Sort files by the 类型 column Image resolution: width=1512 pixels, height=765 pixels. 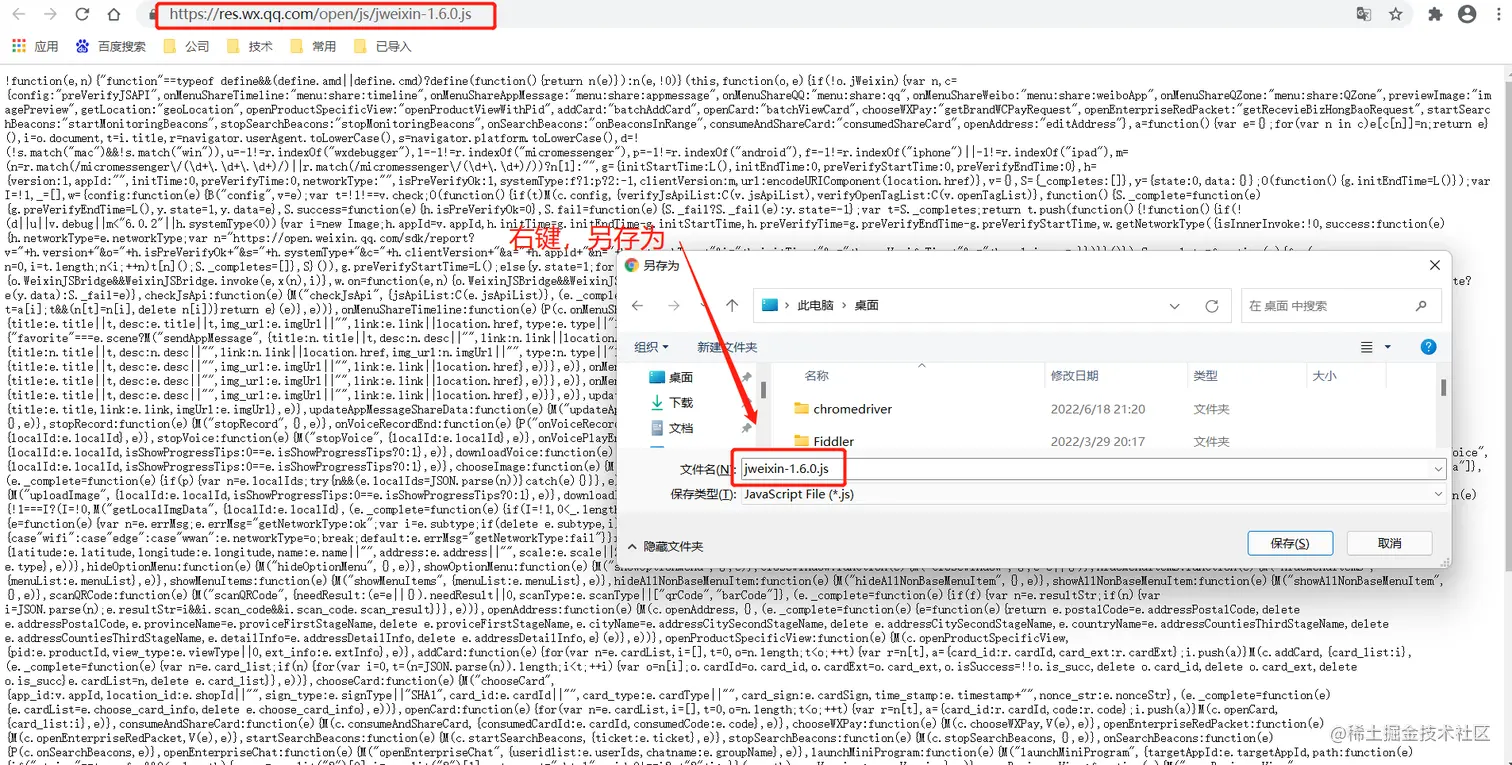[x=1205, y=376]
